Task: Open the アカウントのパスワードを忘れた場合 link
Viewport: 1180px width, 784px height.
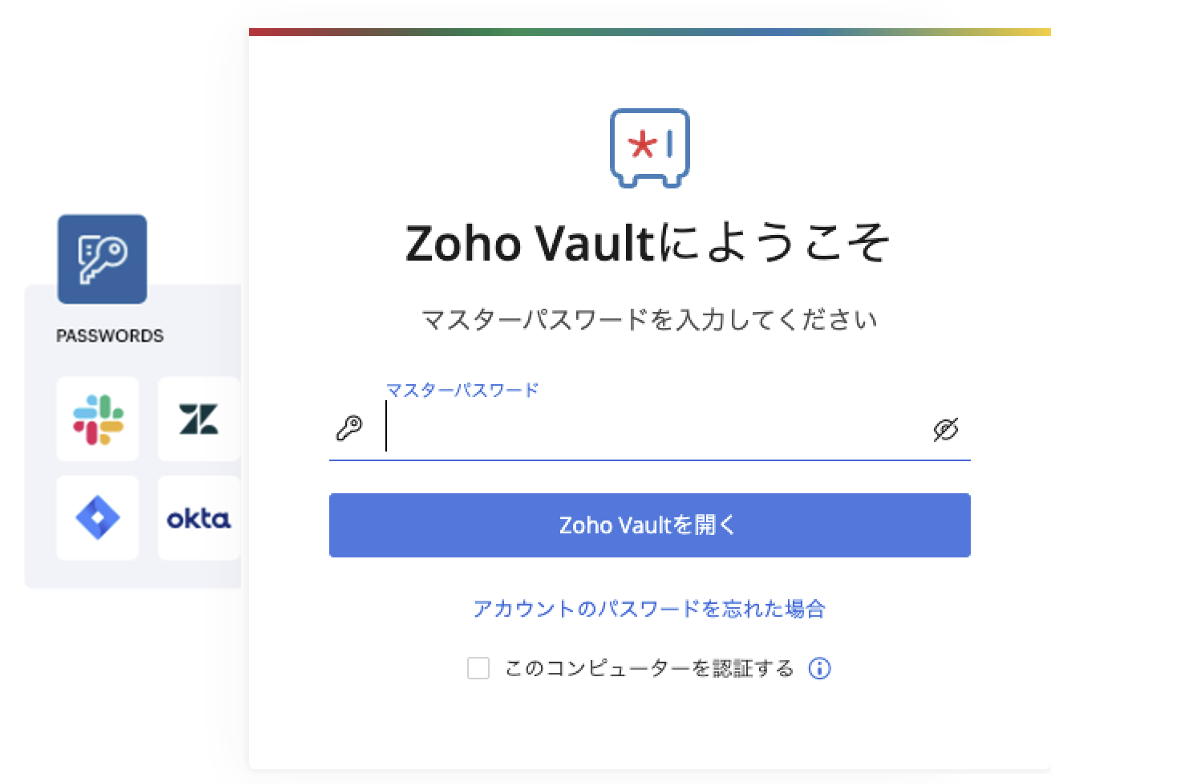Action: (x=649, y=609)
